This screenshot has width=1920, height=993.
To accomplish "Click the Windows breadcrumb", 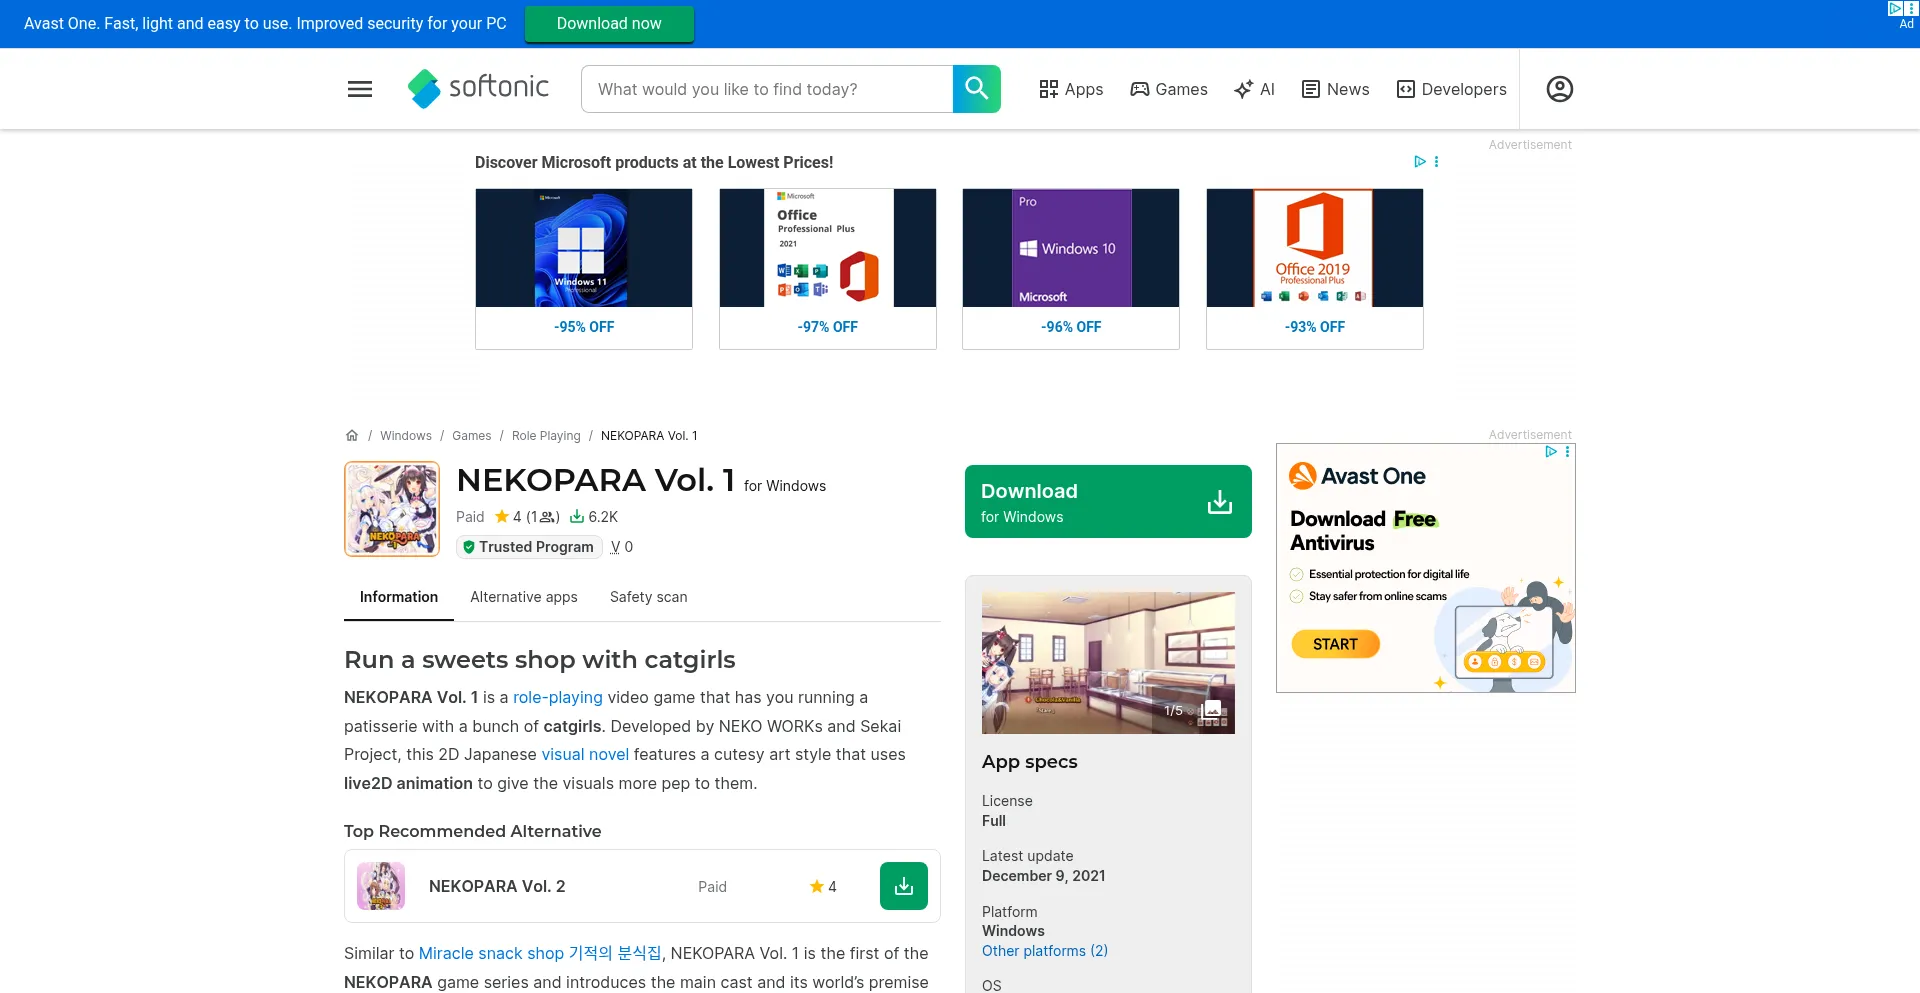I will point(406,436).
